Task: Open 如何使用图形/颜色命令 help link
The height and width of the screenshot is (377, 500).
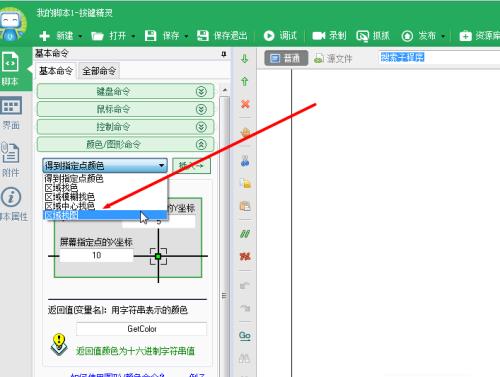Action: click(x=117, y=375)
